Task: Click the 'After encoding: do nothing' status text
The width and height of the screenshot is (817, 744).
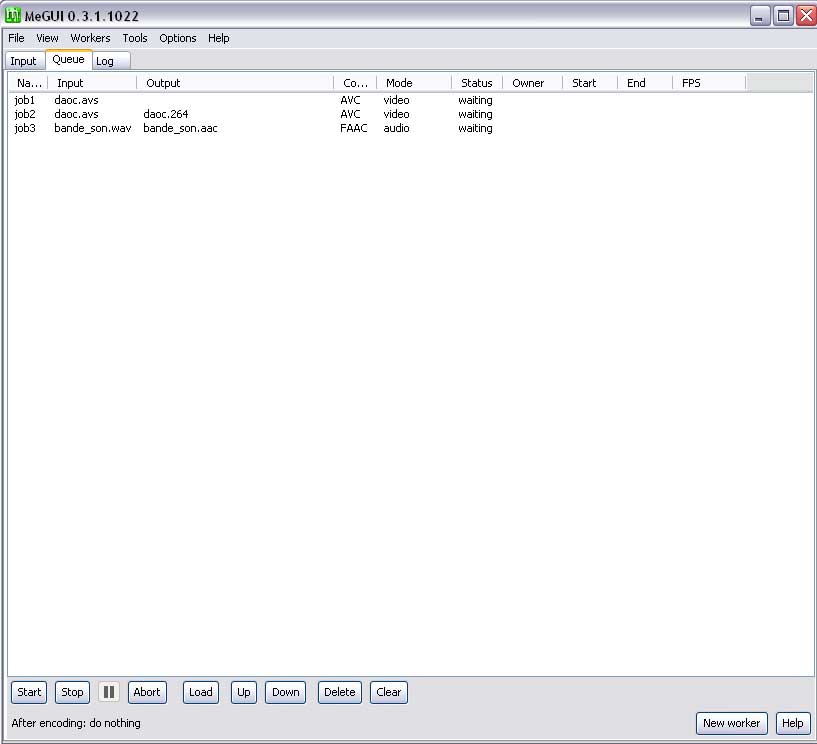Action: 76,723
